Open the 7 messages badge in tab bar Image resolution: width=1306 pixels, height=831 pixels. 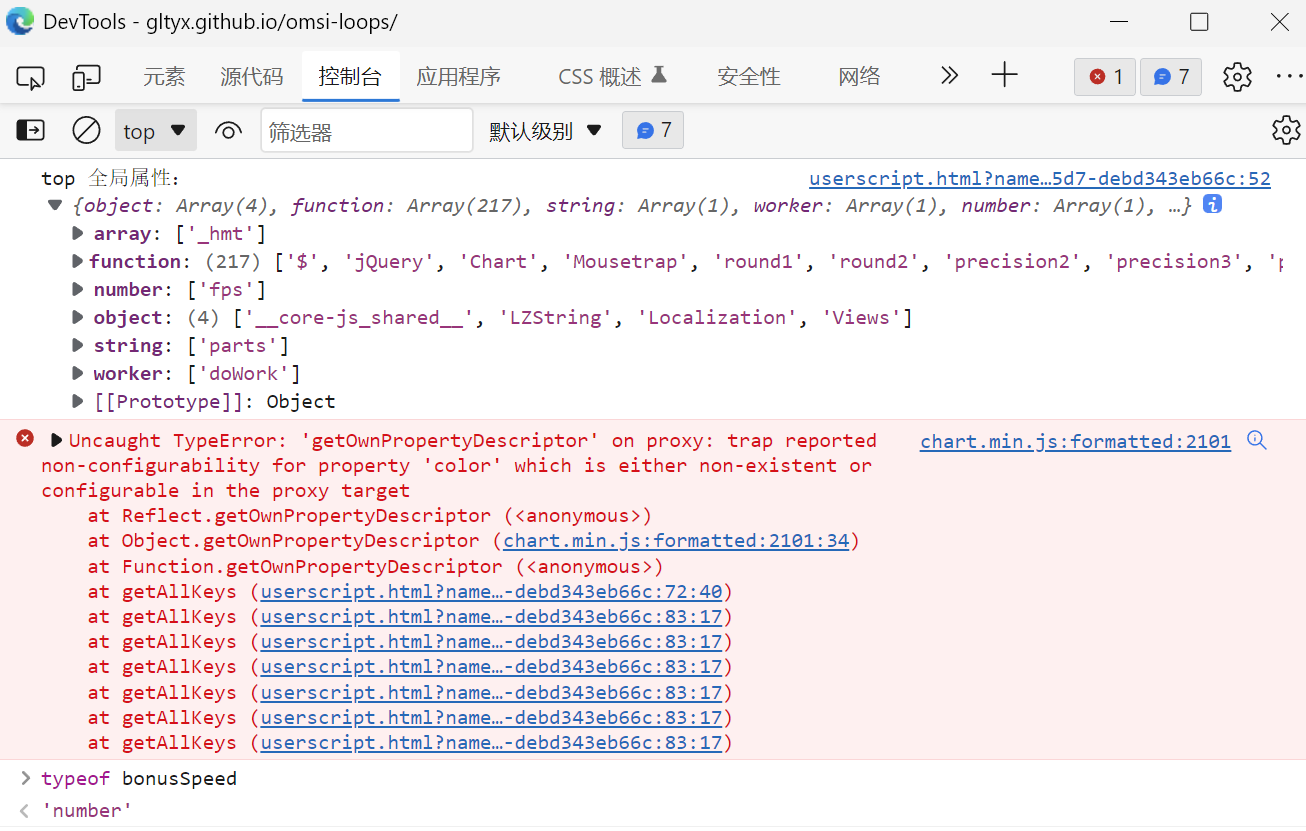click(x=1170, y=77)
